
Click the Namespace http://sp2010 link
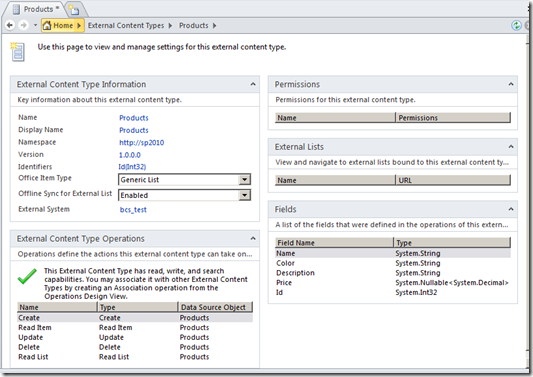(x=141, y=143)
